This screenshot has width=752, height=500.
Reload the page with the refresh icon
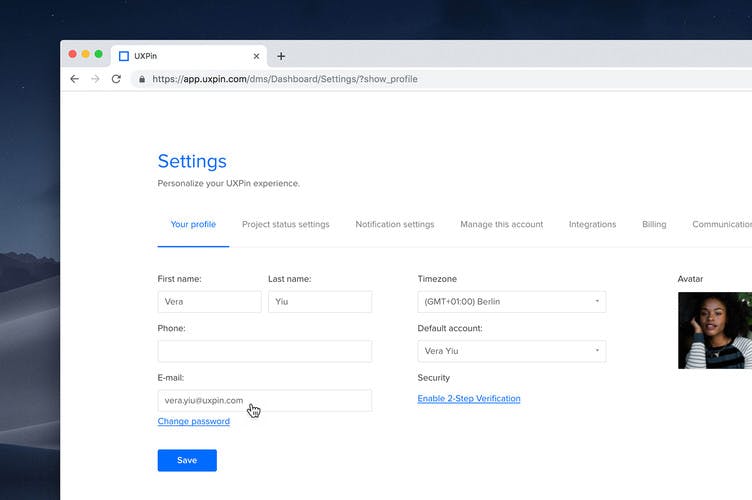pyautogui.click(x=116, y=79)
